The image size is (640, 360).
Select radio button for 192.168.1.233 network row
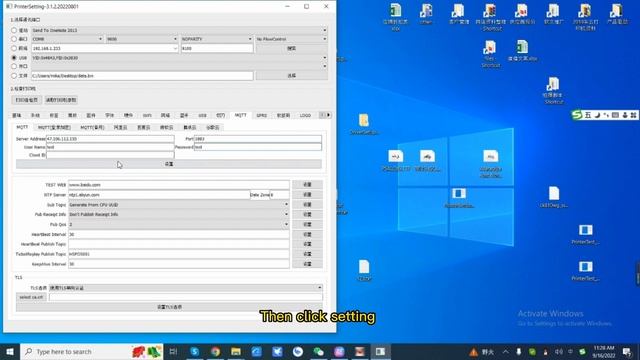coord(14,48)
